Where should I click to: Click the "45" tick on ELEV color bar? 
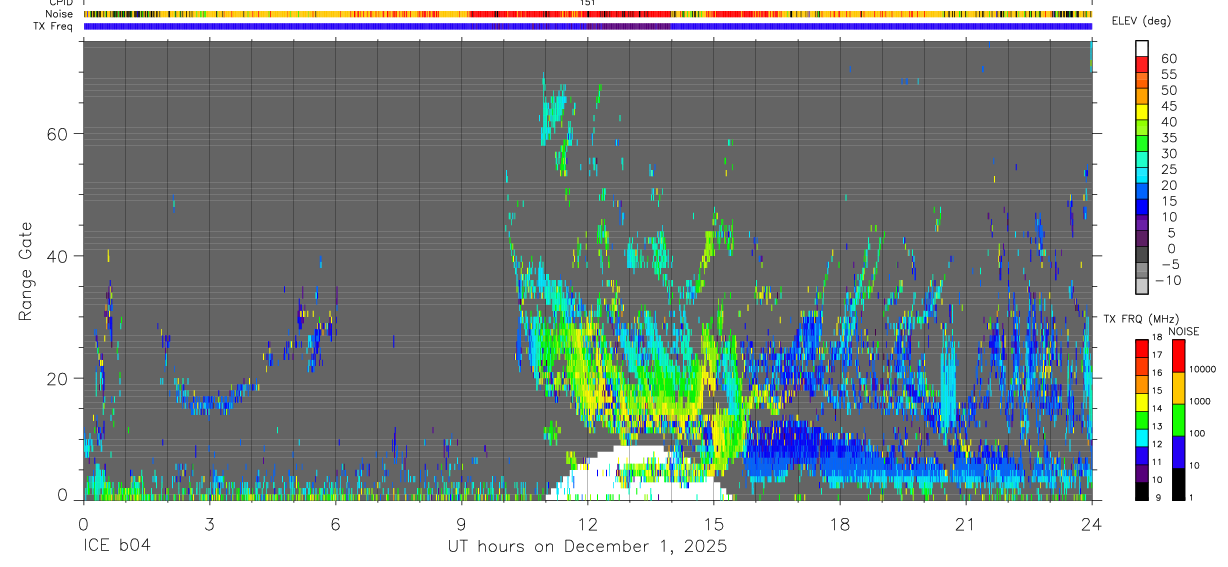click(x=1169, y=106)
